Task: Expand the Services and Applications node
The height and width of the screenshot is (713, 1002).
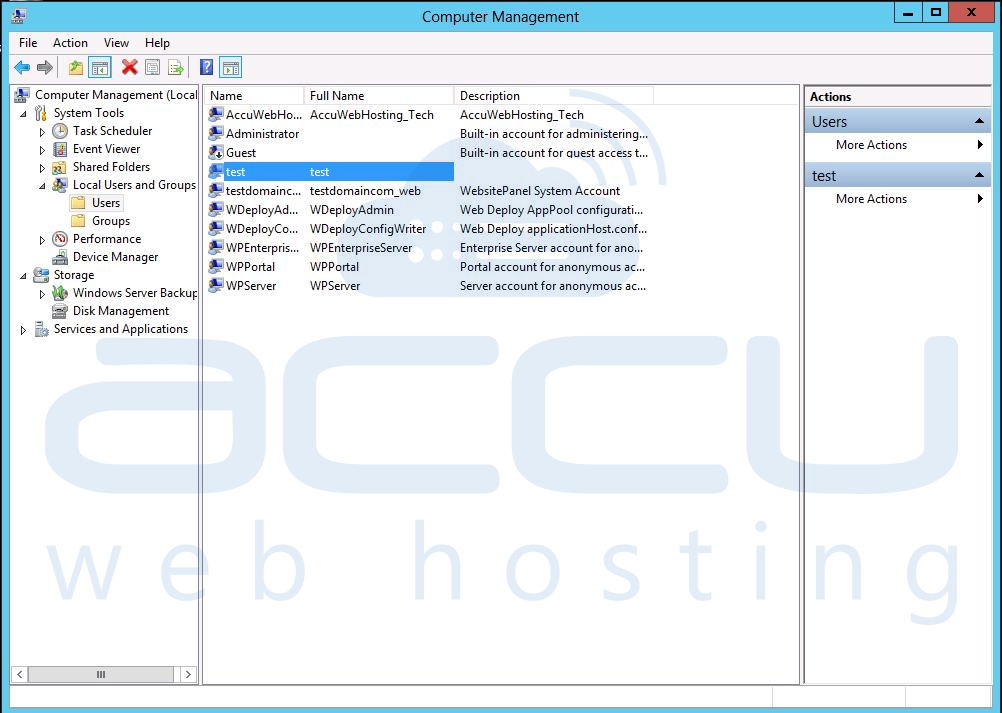Action: [x=24, y=330]
